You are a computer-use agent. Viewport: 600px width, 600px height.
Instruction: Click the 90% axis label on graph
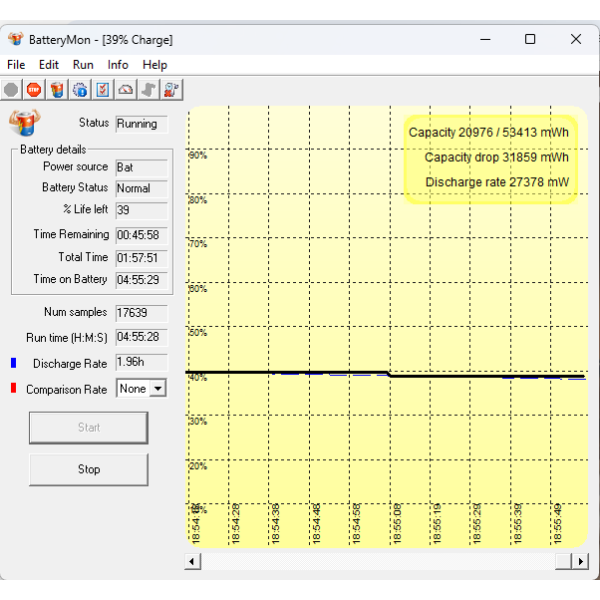tap(198, 155)
